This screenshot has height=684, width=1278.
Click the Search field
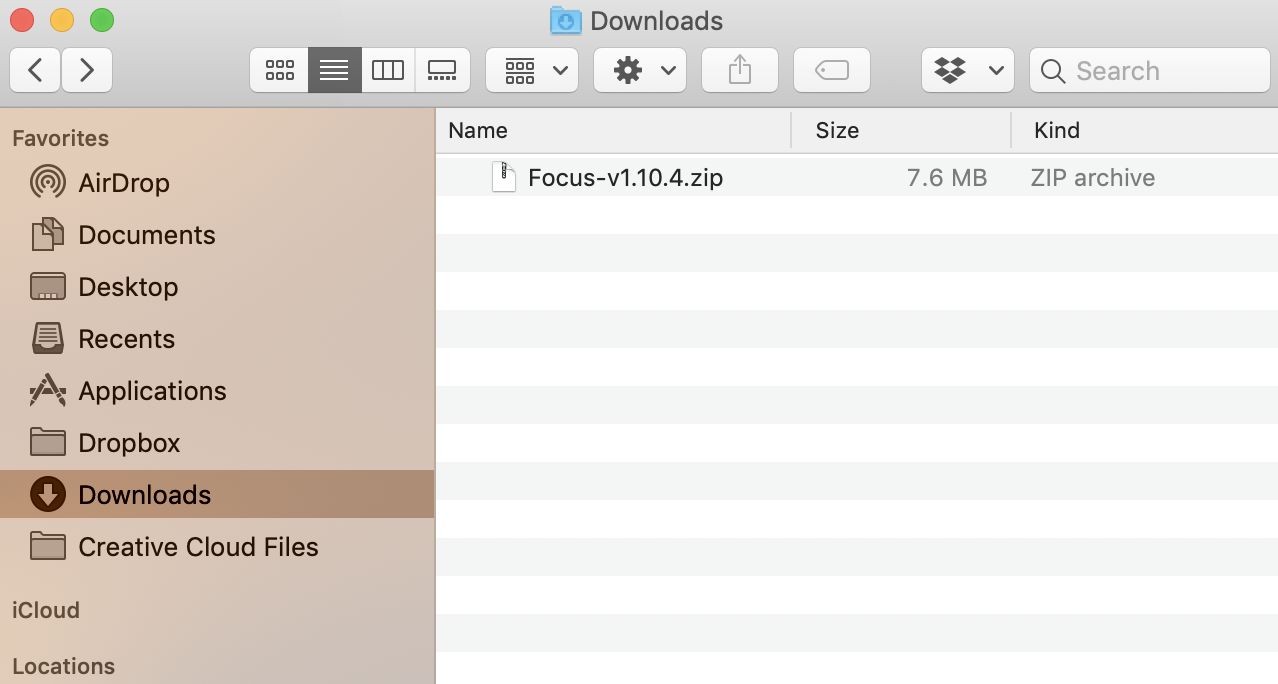tap(1150, 70)
